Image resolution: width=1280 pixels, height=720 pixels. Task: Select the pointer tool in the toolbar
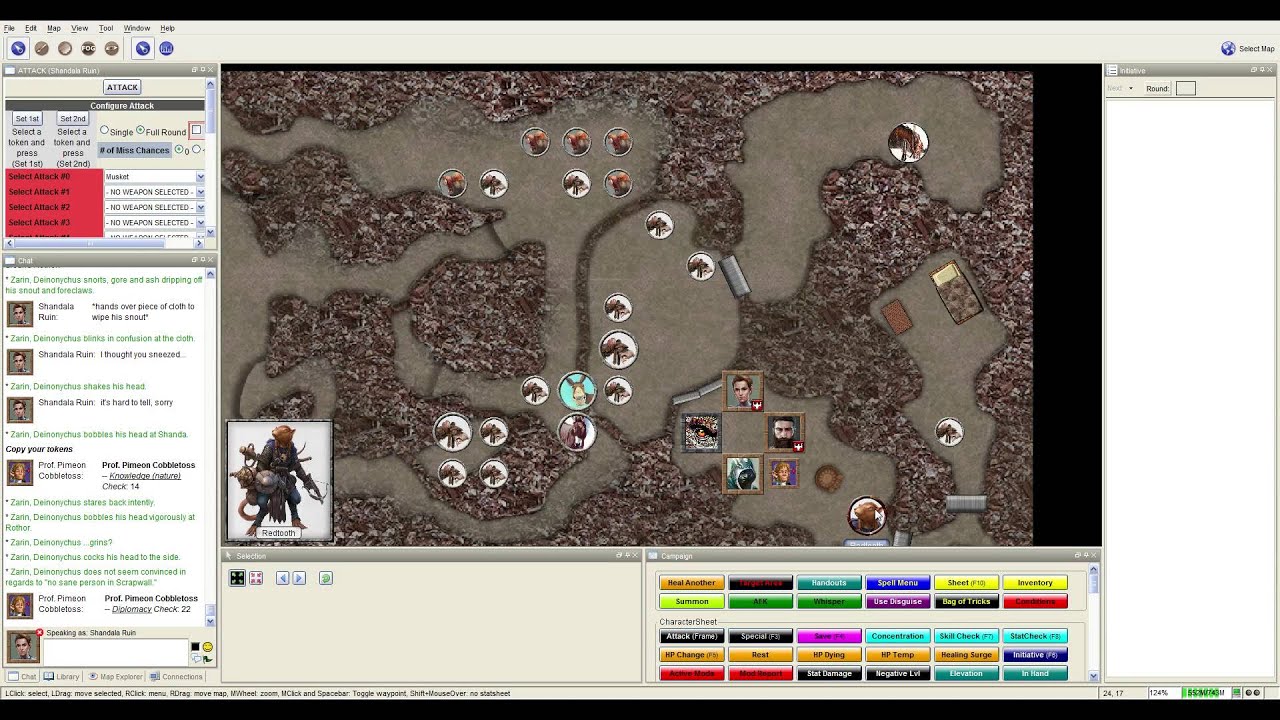pos(18,48)
